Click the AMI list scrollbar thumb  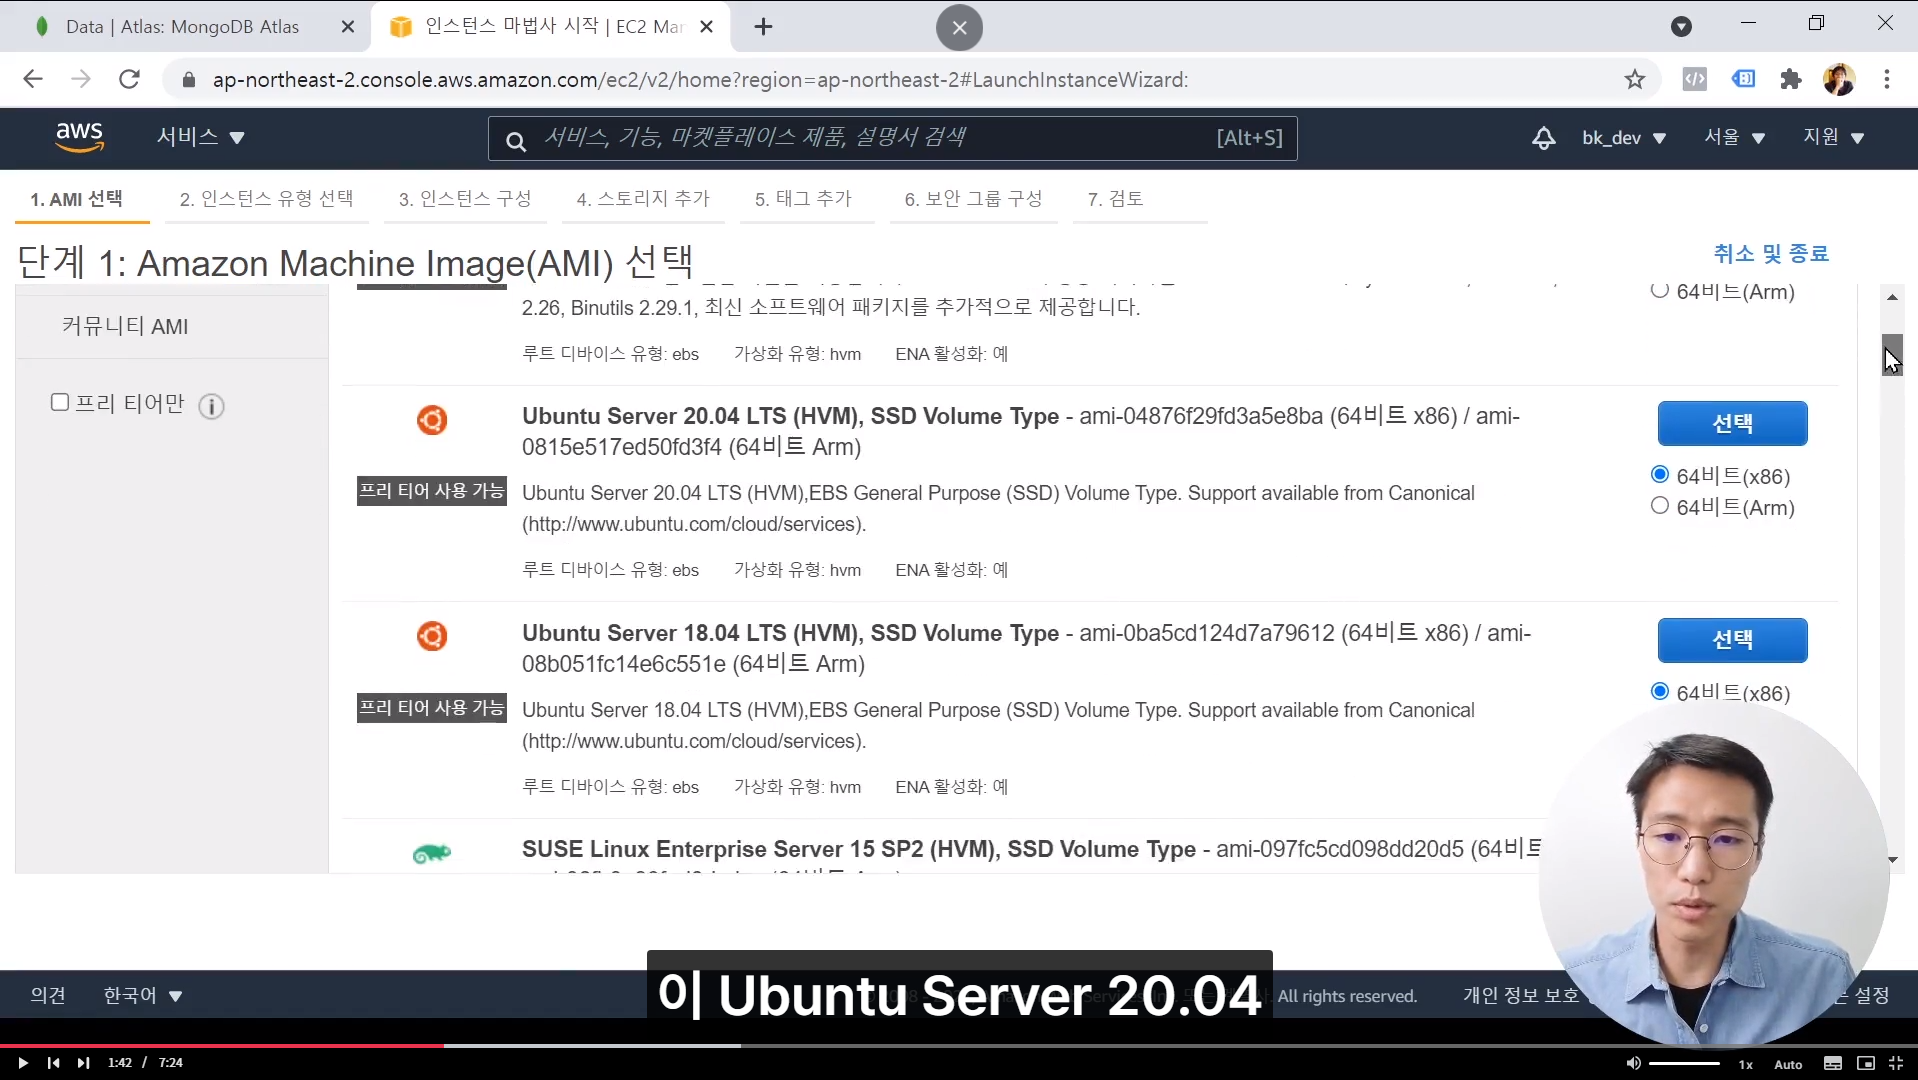(1892, 354)
